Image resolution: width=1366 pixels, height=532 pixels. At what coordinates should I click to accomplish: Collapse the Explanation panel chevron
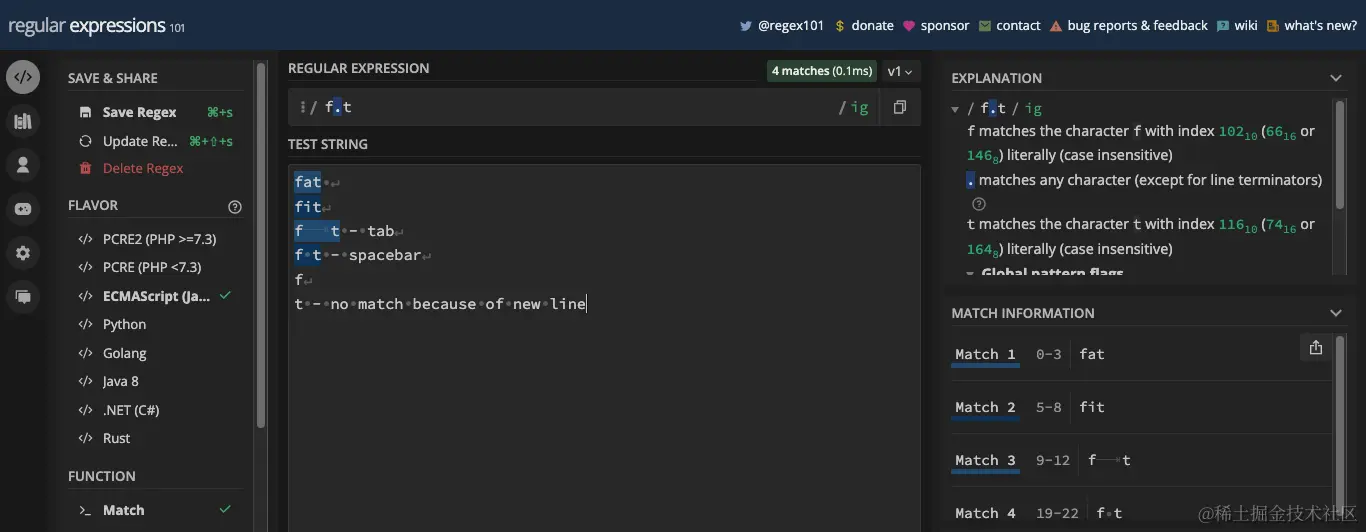coord(1336,78)
